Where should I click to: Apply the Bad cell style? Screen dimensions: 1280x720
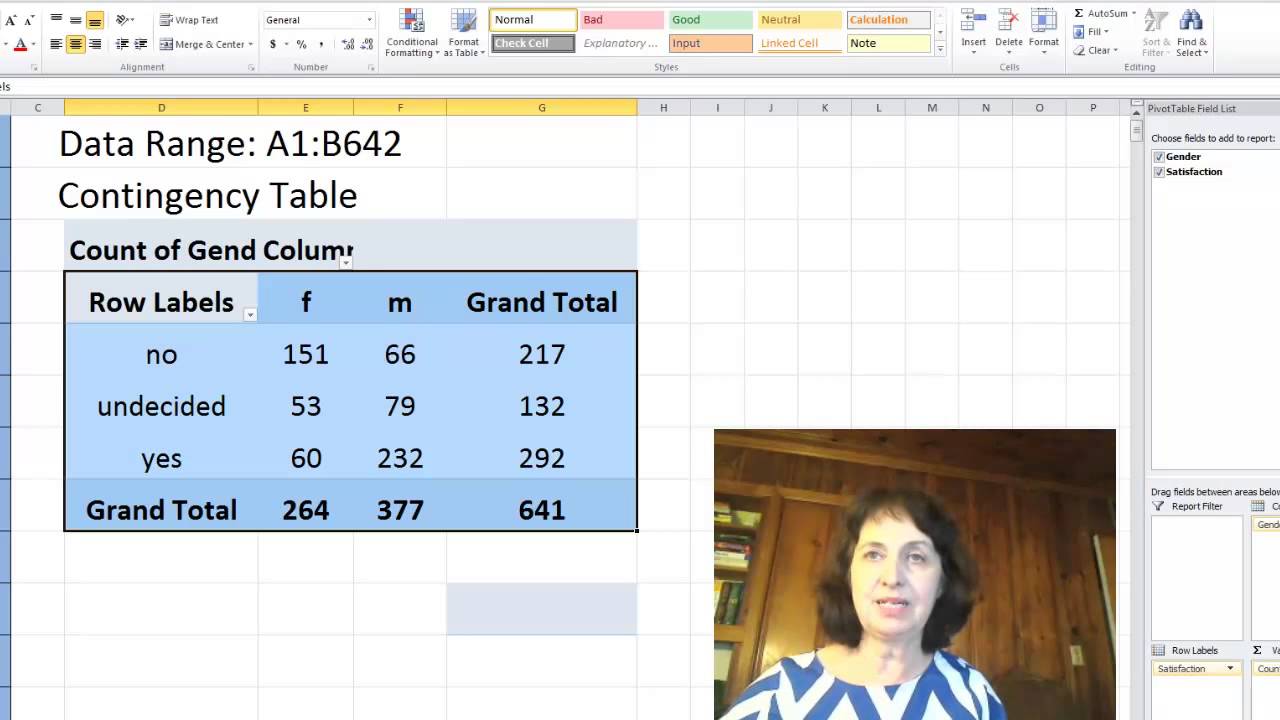(x=622, y=20)
